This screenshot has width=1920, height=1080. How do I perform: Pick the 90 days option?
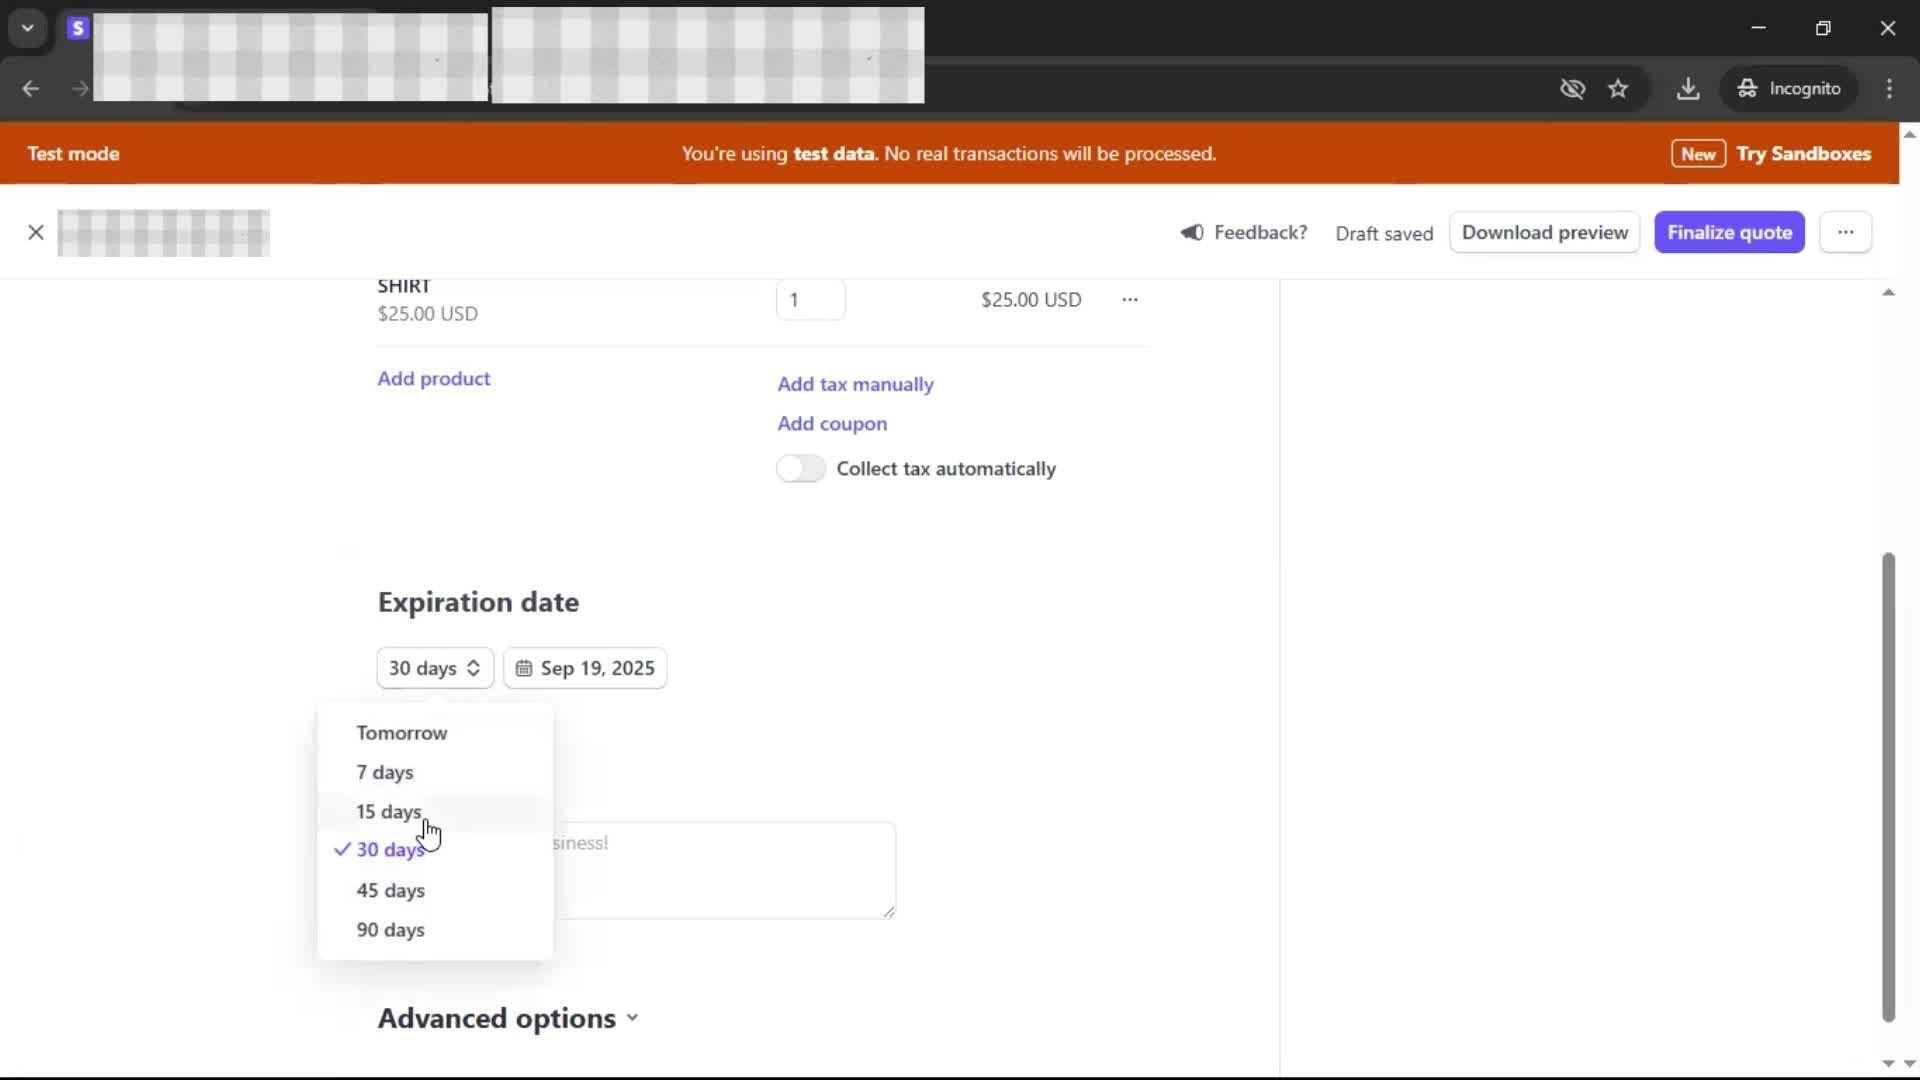390,930
